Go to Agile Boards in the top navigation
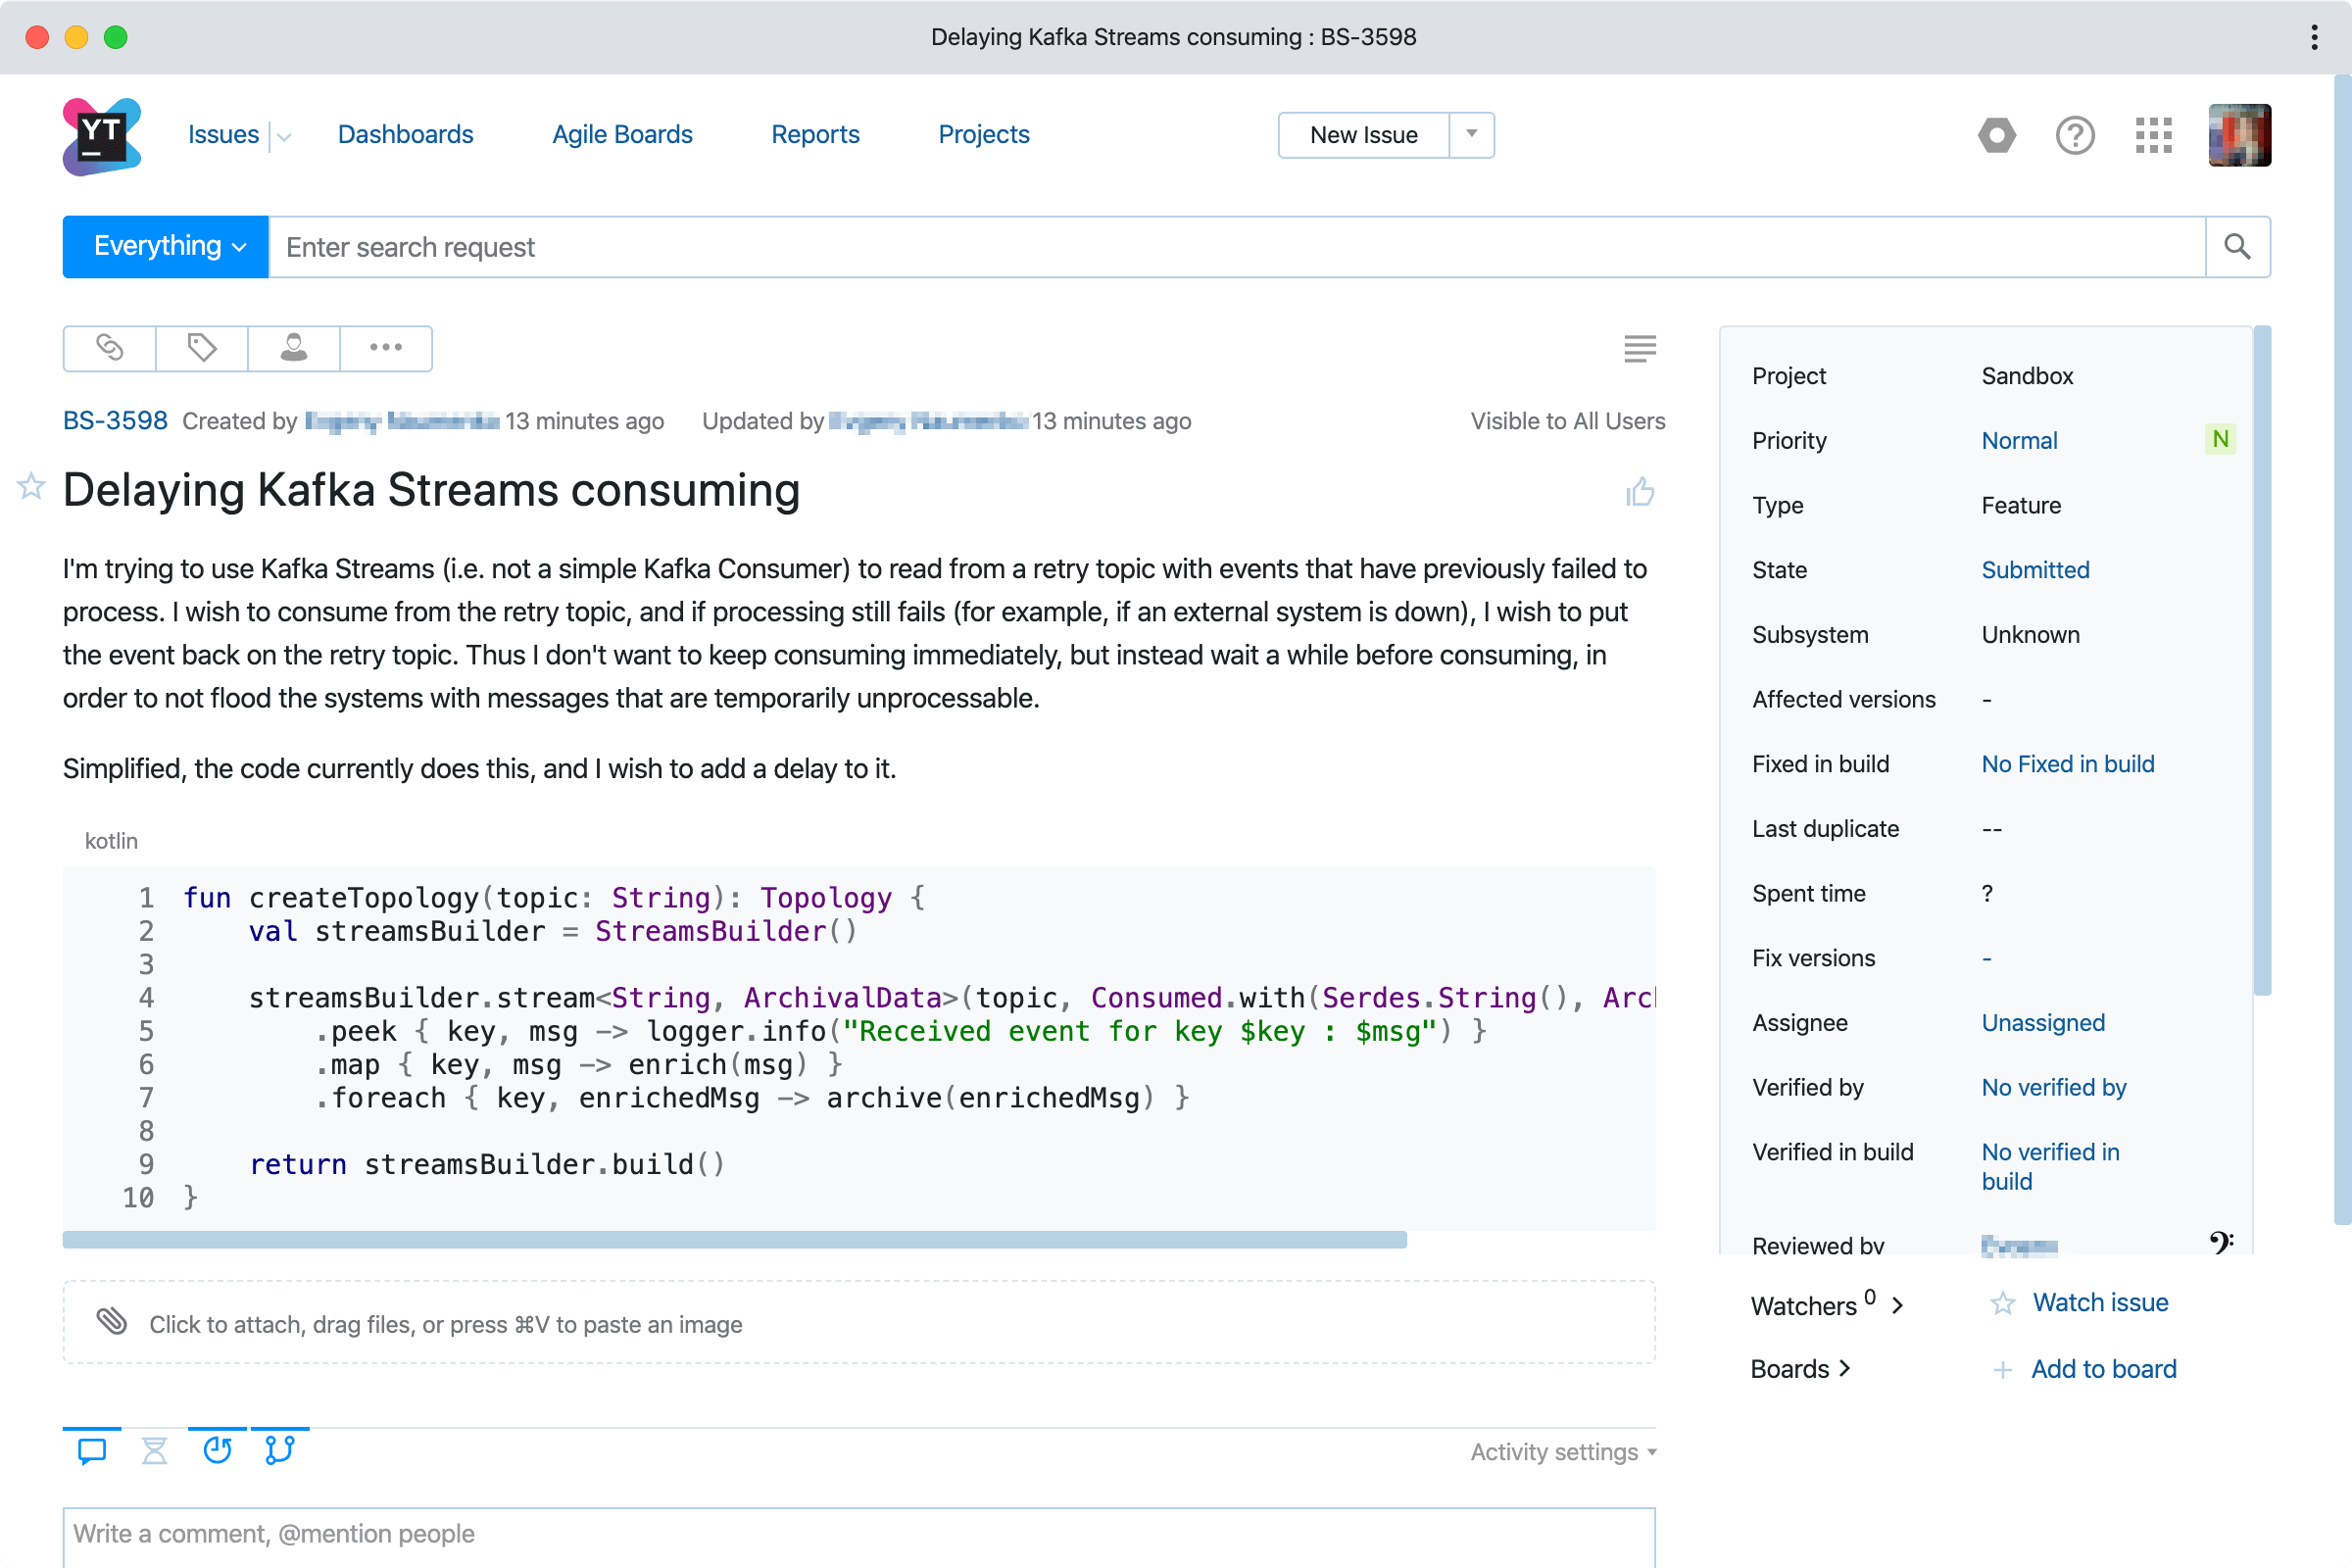 622,135
